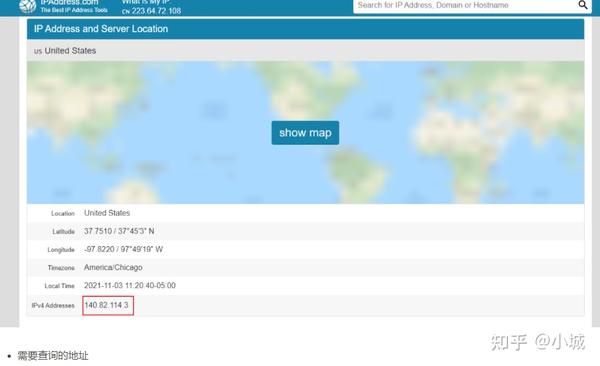Click the show map button
The width and height of the screenshot is (600, 366).
click(305, 133)
